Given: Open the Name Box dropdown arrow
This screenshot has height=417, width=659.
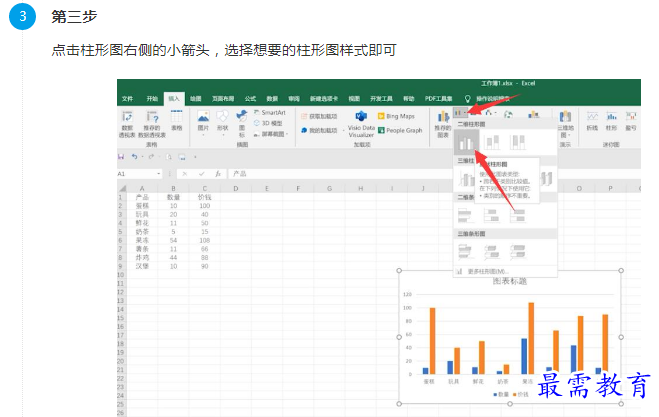Looking at the screenshot, I should click(159, 174).
